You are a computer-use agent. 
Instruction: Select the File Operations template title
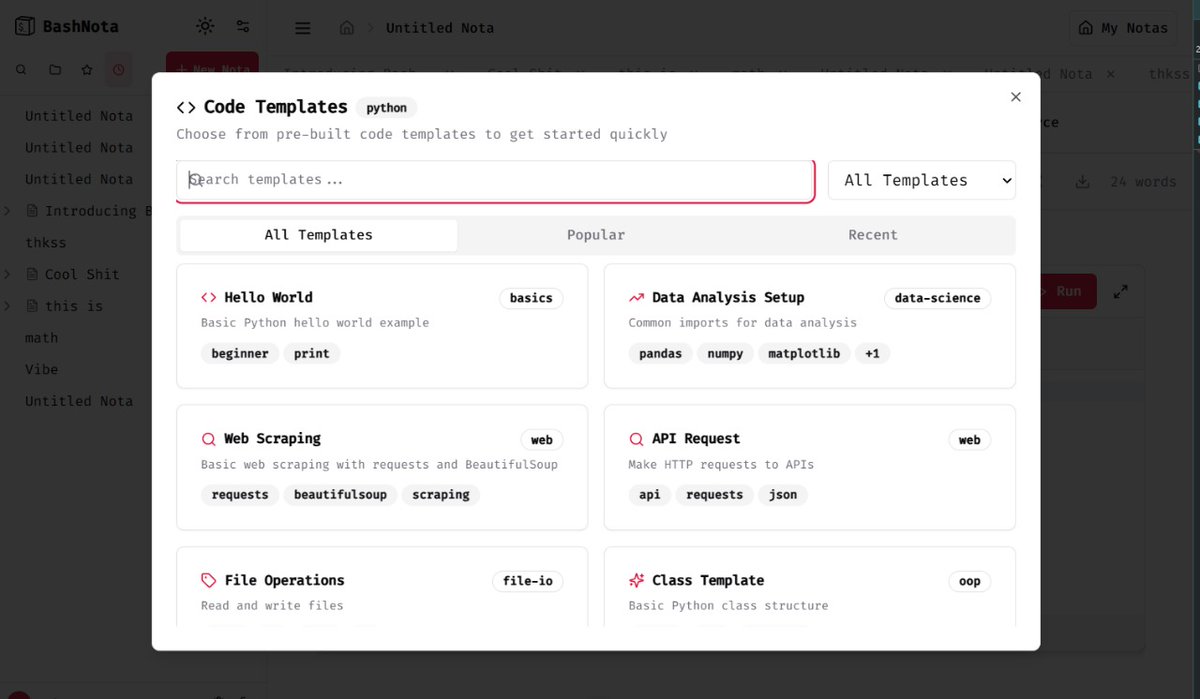pyautogui.click(x=284, y=580)
